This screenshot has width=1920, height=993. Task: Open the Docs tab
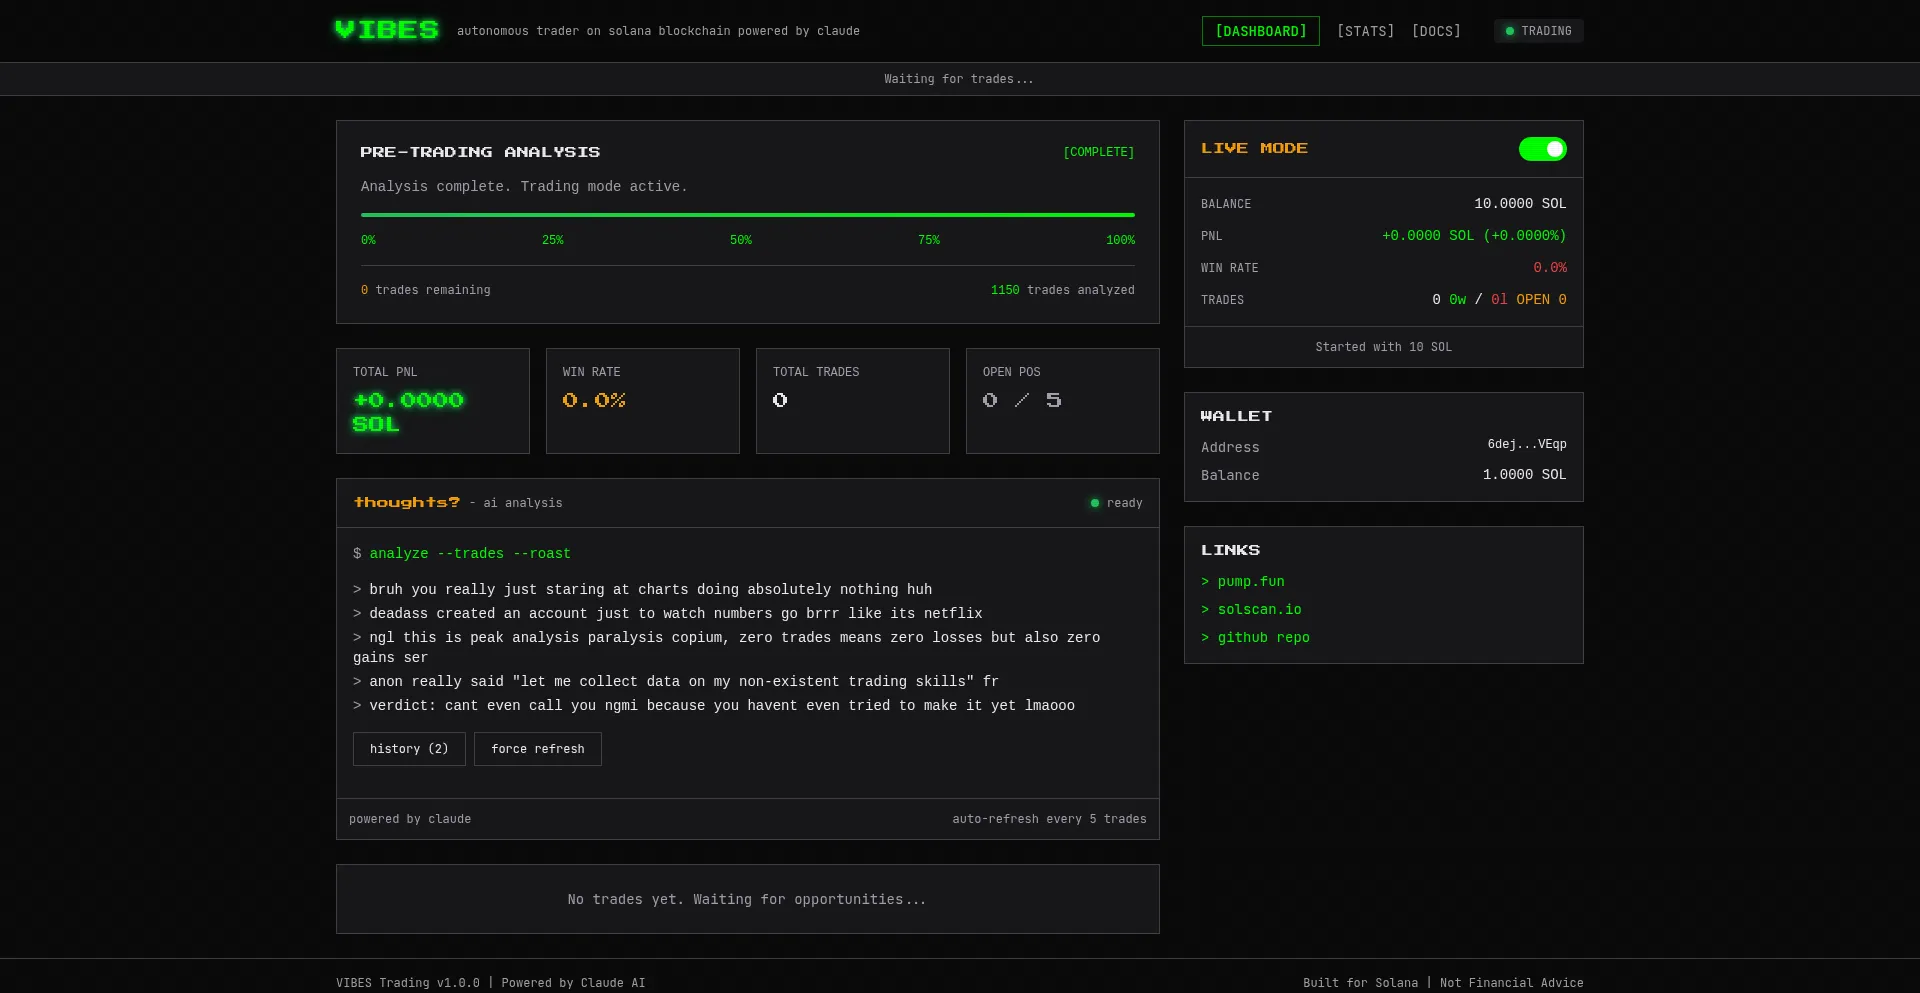(1436, 31)
